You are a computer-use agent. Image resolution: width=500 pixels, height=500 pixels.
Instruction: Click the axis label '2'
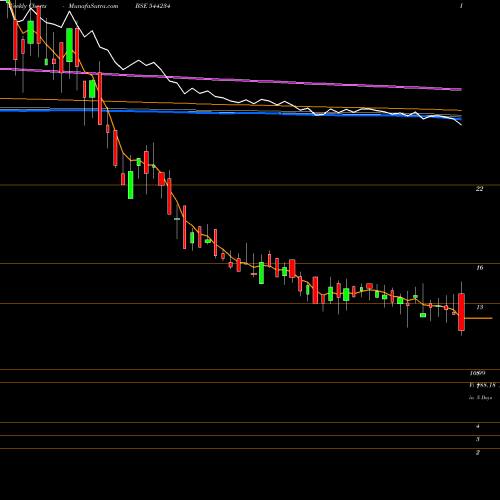click(478, 452)
